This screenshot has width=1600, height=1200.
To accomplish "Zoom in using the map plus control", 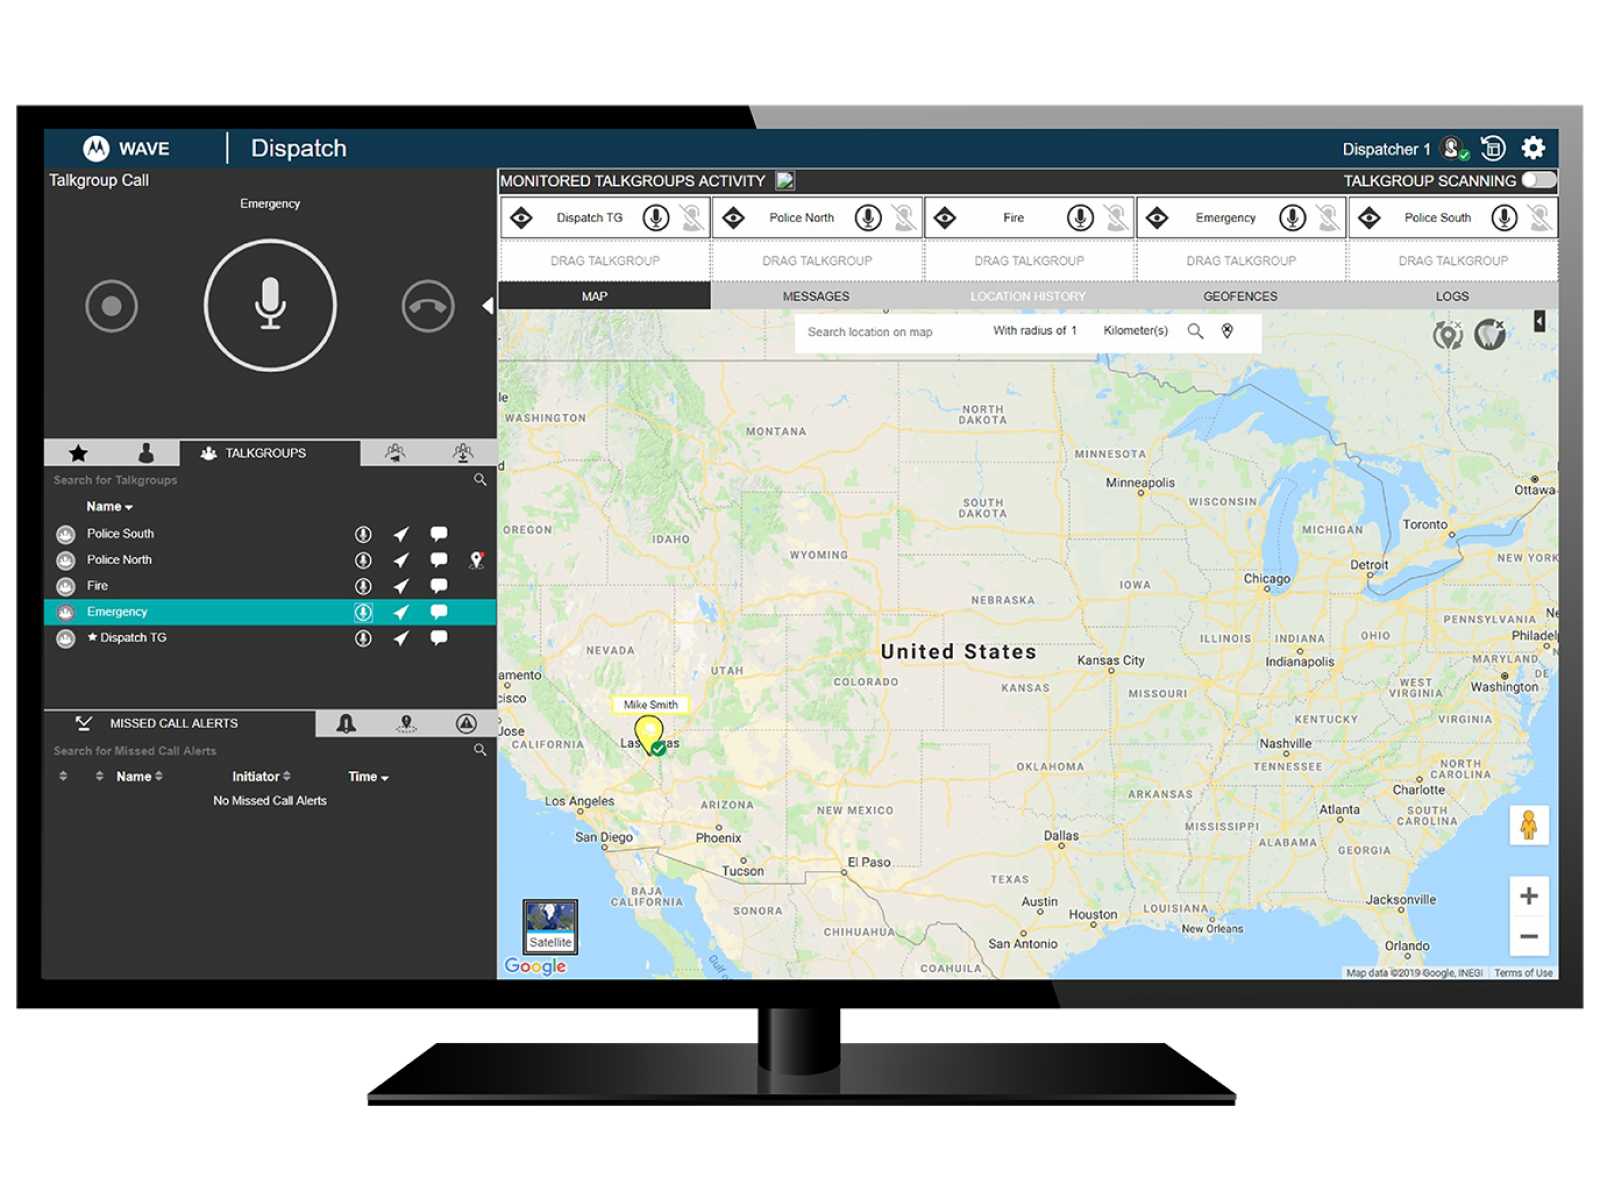I will pyautogui.click(x=1529, y=895).
